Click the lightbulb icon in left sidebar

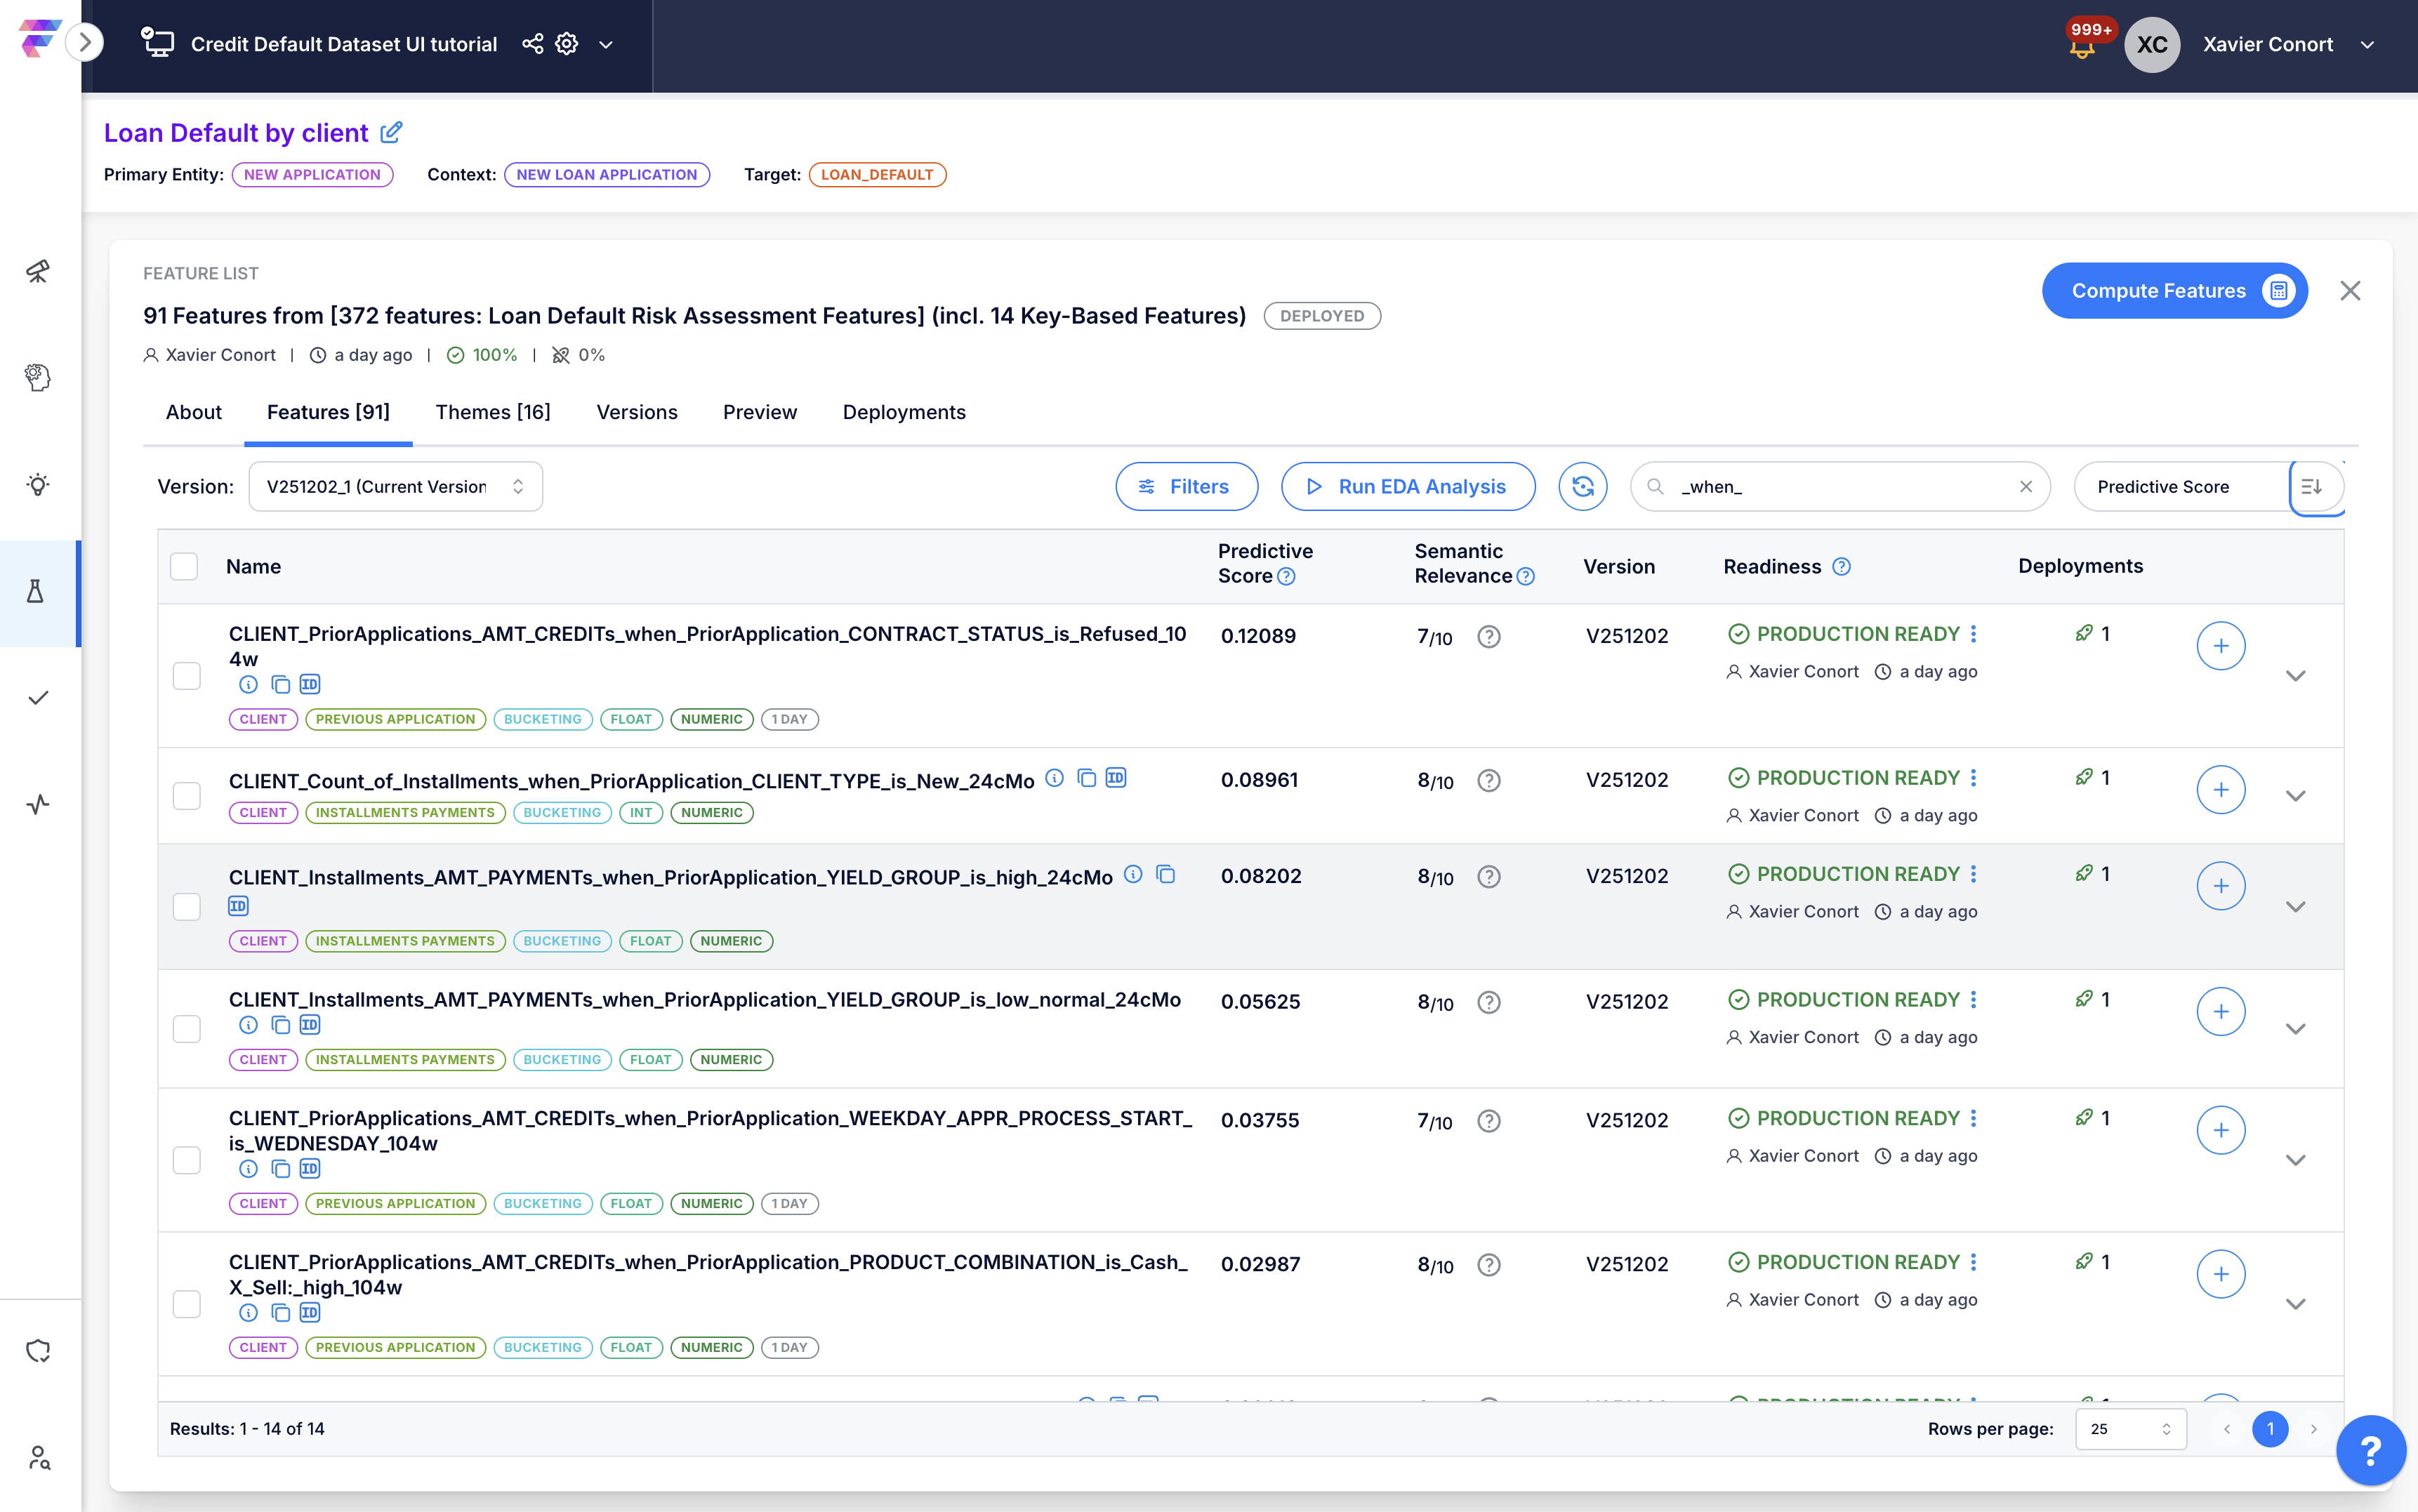pos(38,485)
